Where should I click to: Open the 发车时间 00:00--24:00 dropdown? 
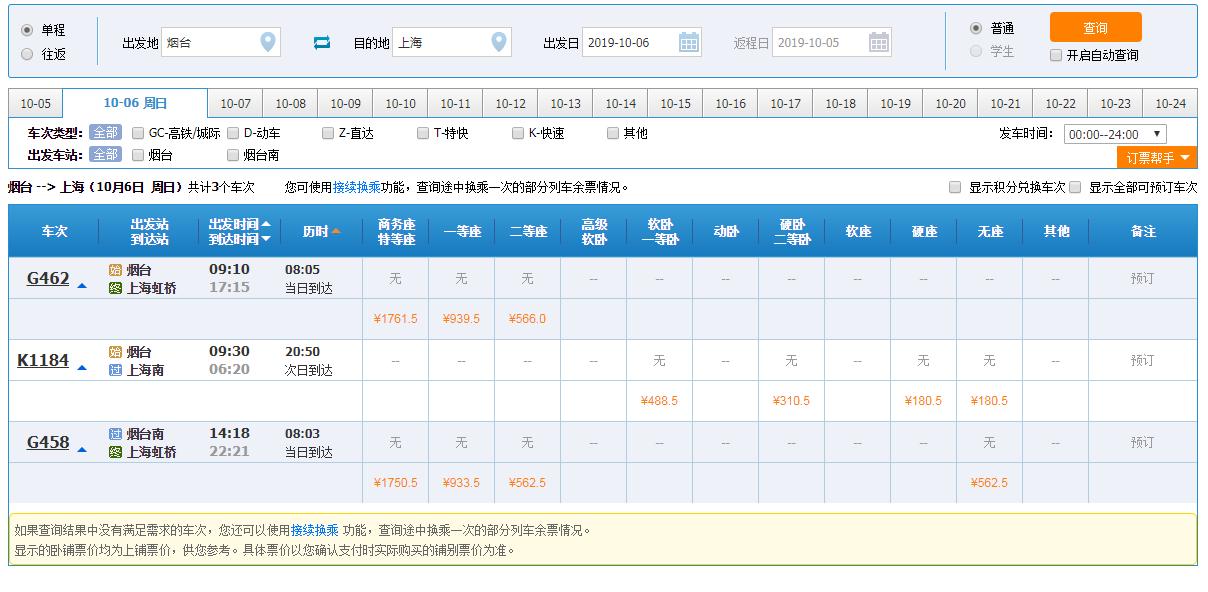click(1114, 134)
